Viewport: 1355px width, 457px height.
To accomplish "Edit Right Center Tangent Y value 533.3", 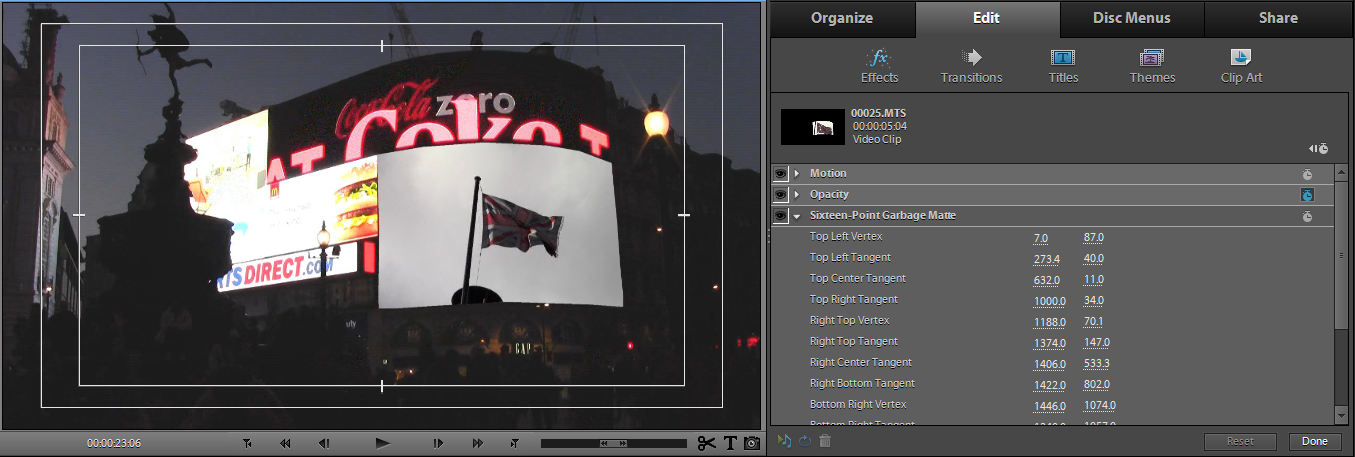I will [1097, 364].
